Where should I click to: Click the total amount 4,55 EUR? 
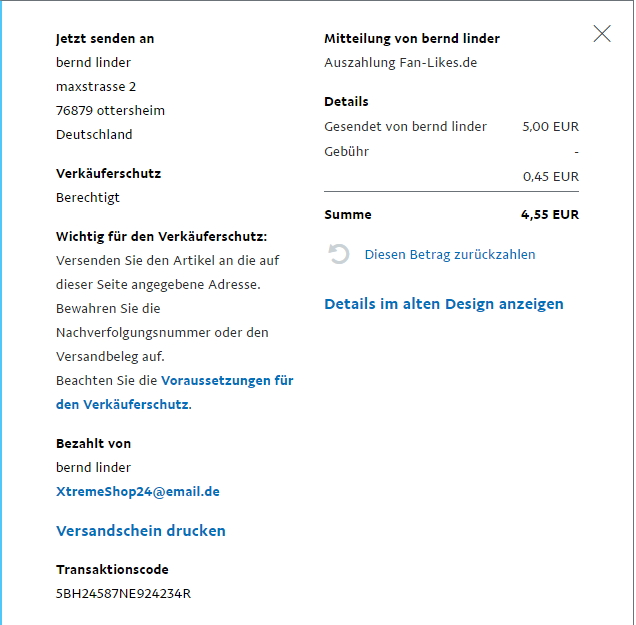pyautogui.click(x=549, y=215)
